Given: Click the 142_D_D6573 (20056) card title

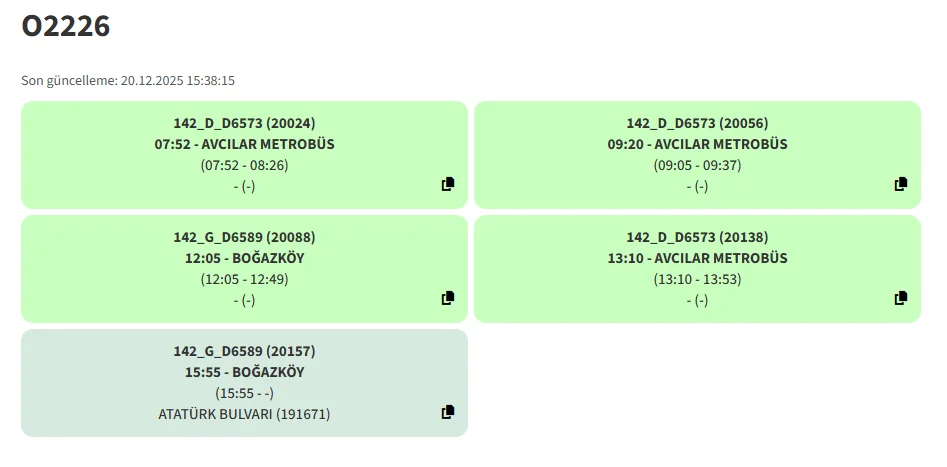Looking at the screenshot, I should (697, 124).
